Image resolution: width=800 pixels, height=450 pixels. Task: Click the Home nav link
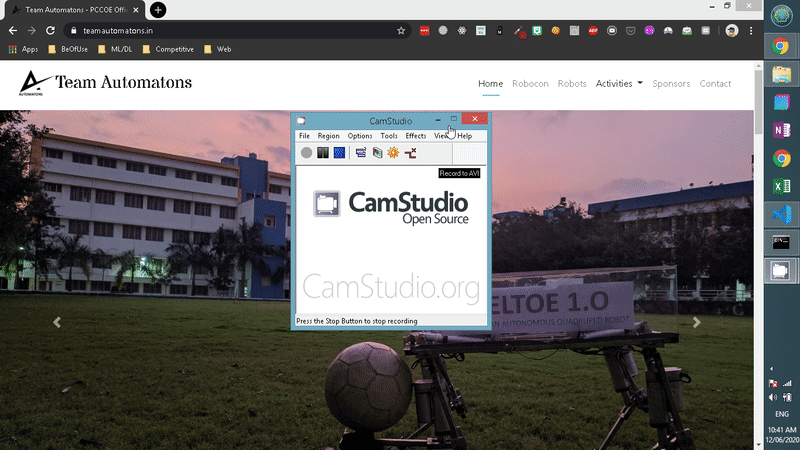pyautogui.click(x=490, y=84)
